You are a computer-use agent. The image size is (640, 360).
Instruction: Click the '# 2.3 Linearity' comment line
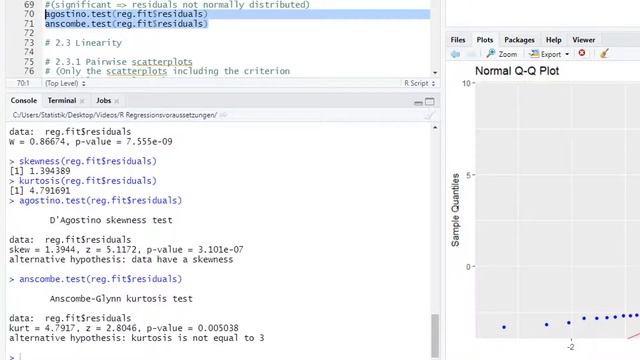83,42
